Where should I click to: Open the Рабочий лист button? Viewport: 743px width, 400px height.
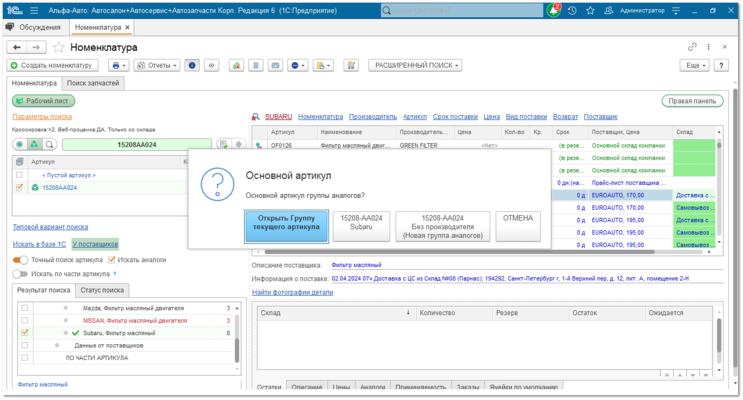click(43, 100)
